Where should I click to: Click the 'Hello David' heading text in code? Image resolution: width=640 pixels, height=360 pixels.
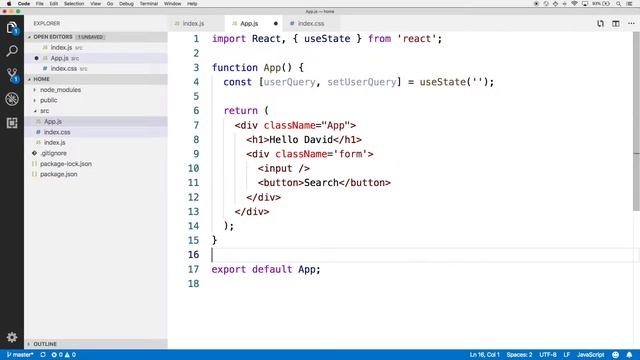point(301,140)
